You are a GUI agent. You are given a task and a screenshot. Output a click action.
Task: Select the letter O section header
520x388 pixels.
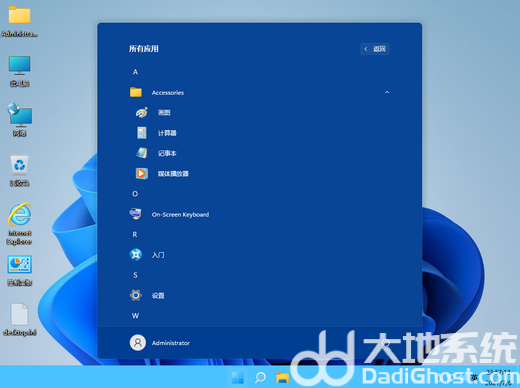(x=135, y=194)
